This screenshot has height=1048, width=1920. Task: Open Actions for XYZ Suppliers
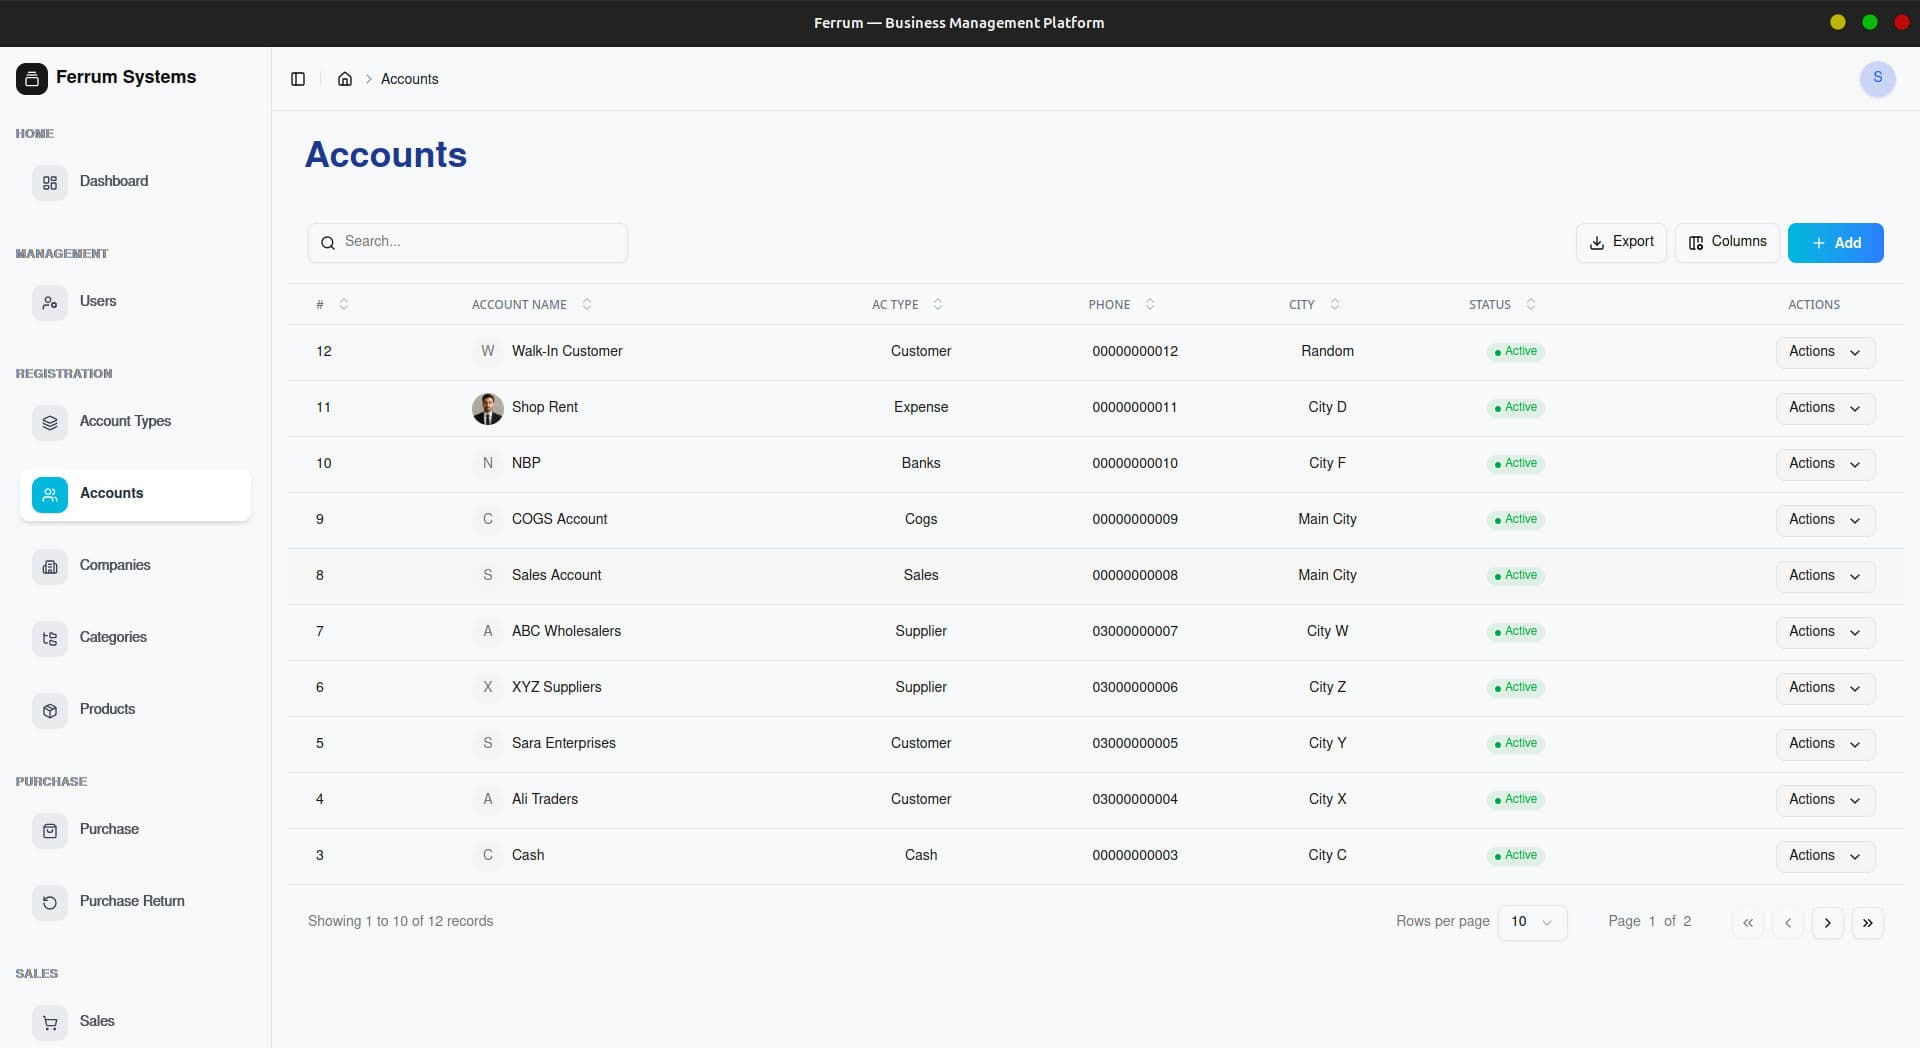click(1825, 688)
